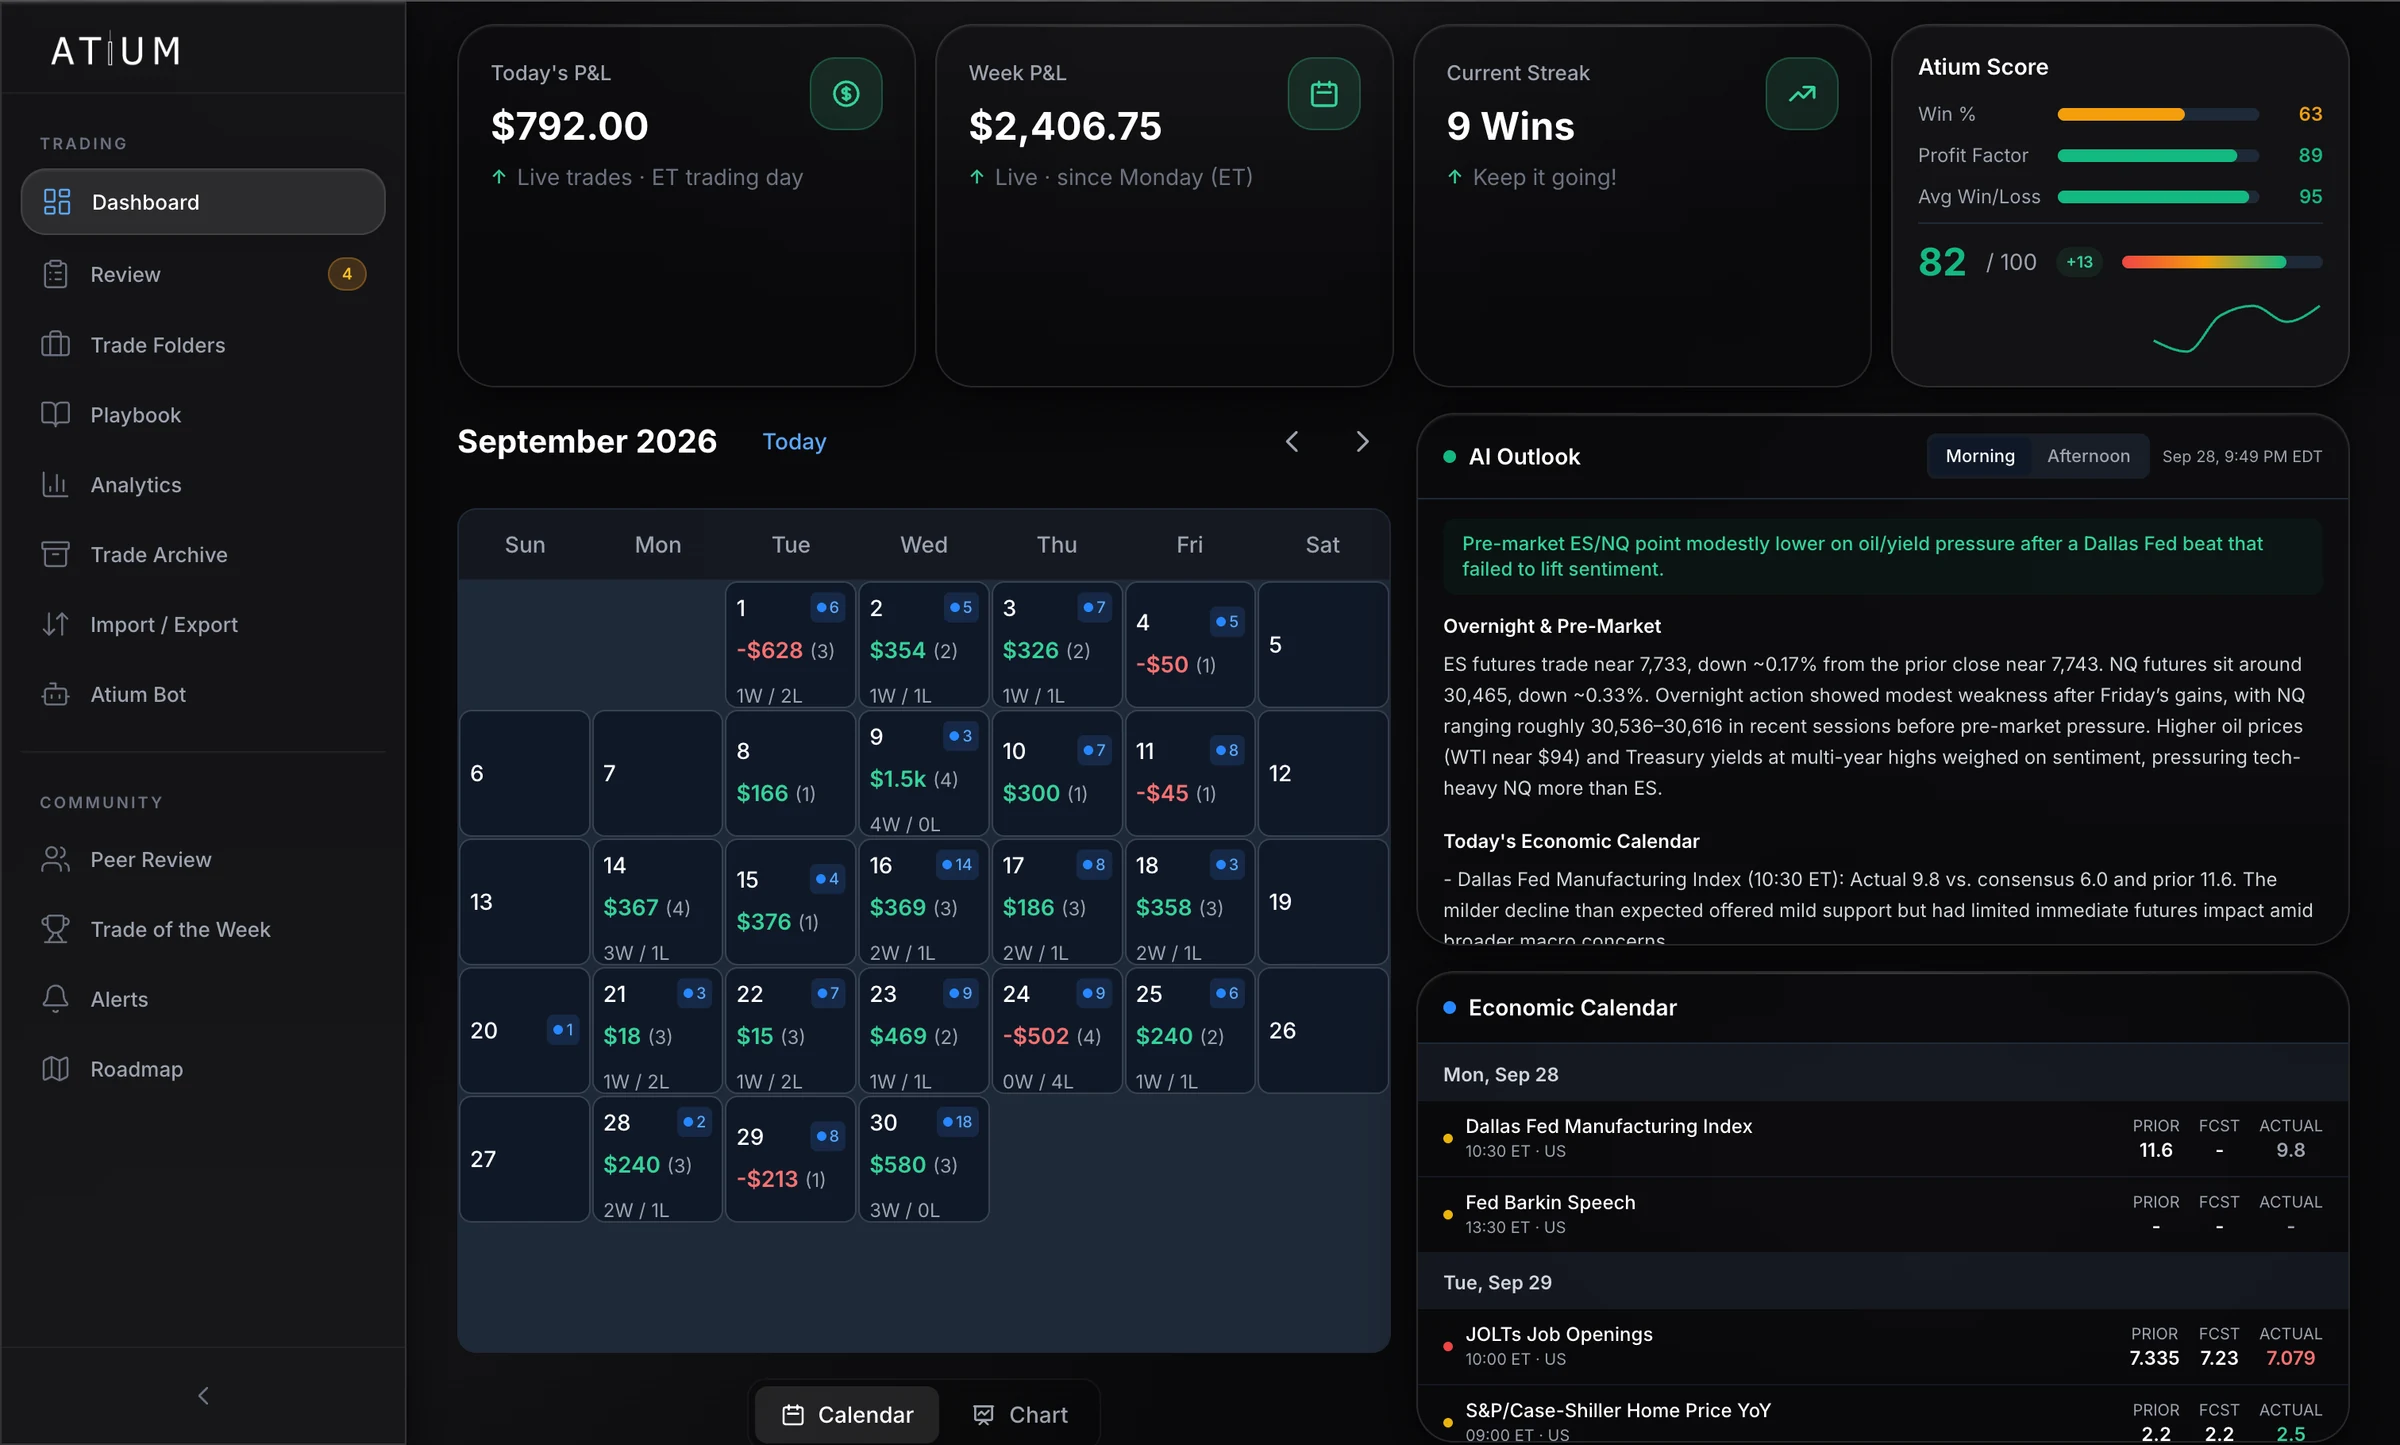Screen dimensions: 2400x1445
Task: Click the Avg Win/Loss progress bar
Action: [x=2157, y=197]
